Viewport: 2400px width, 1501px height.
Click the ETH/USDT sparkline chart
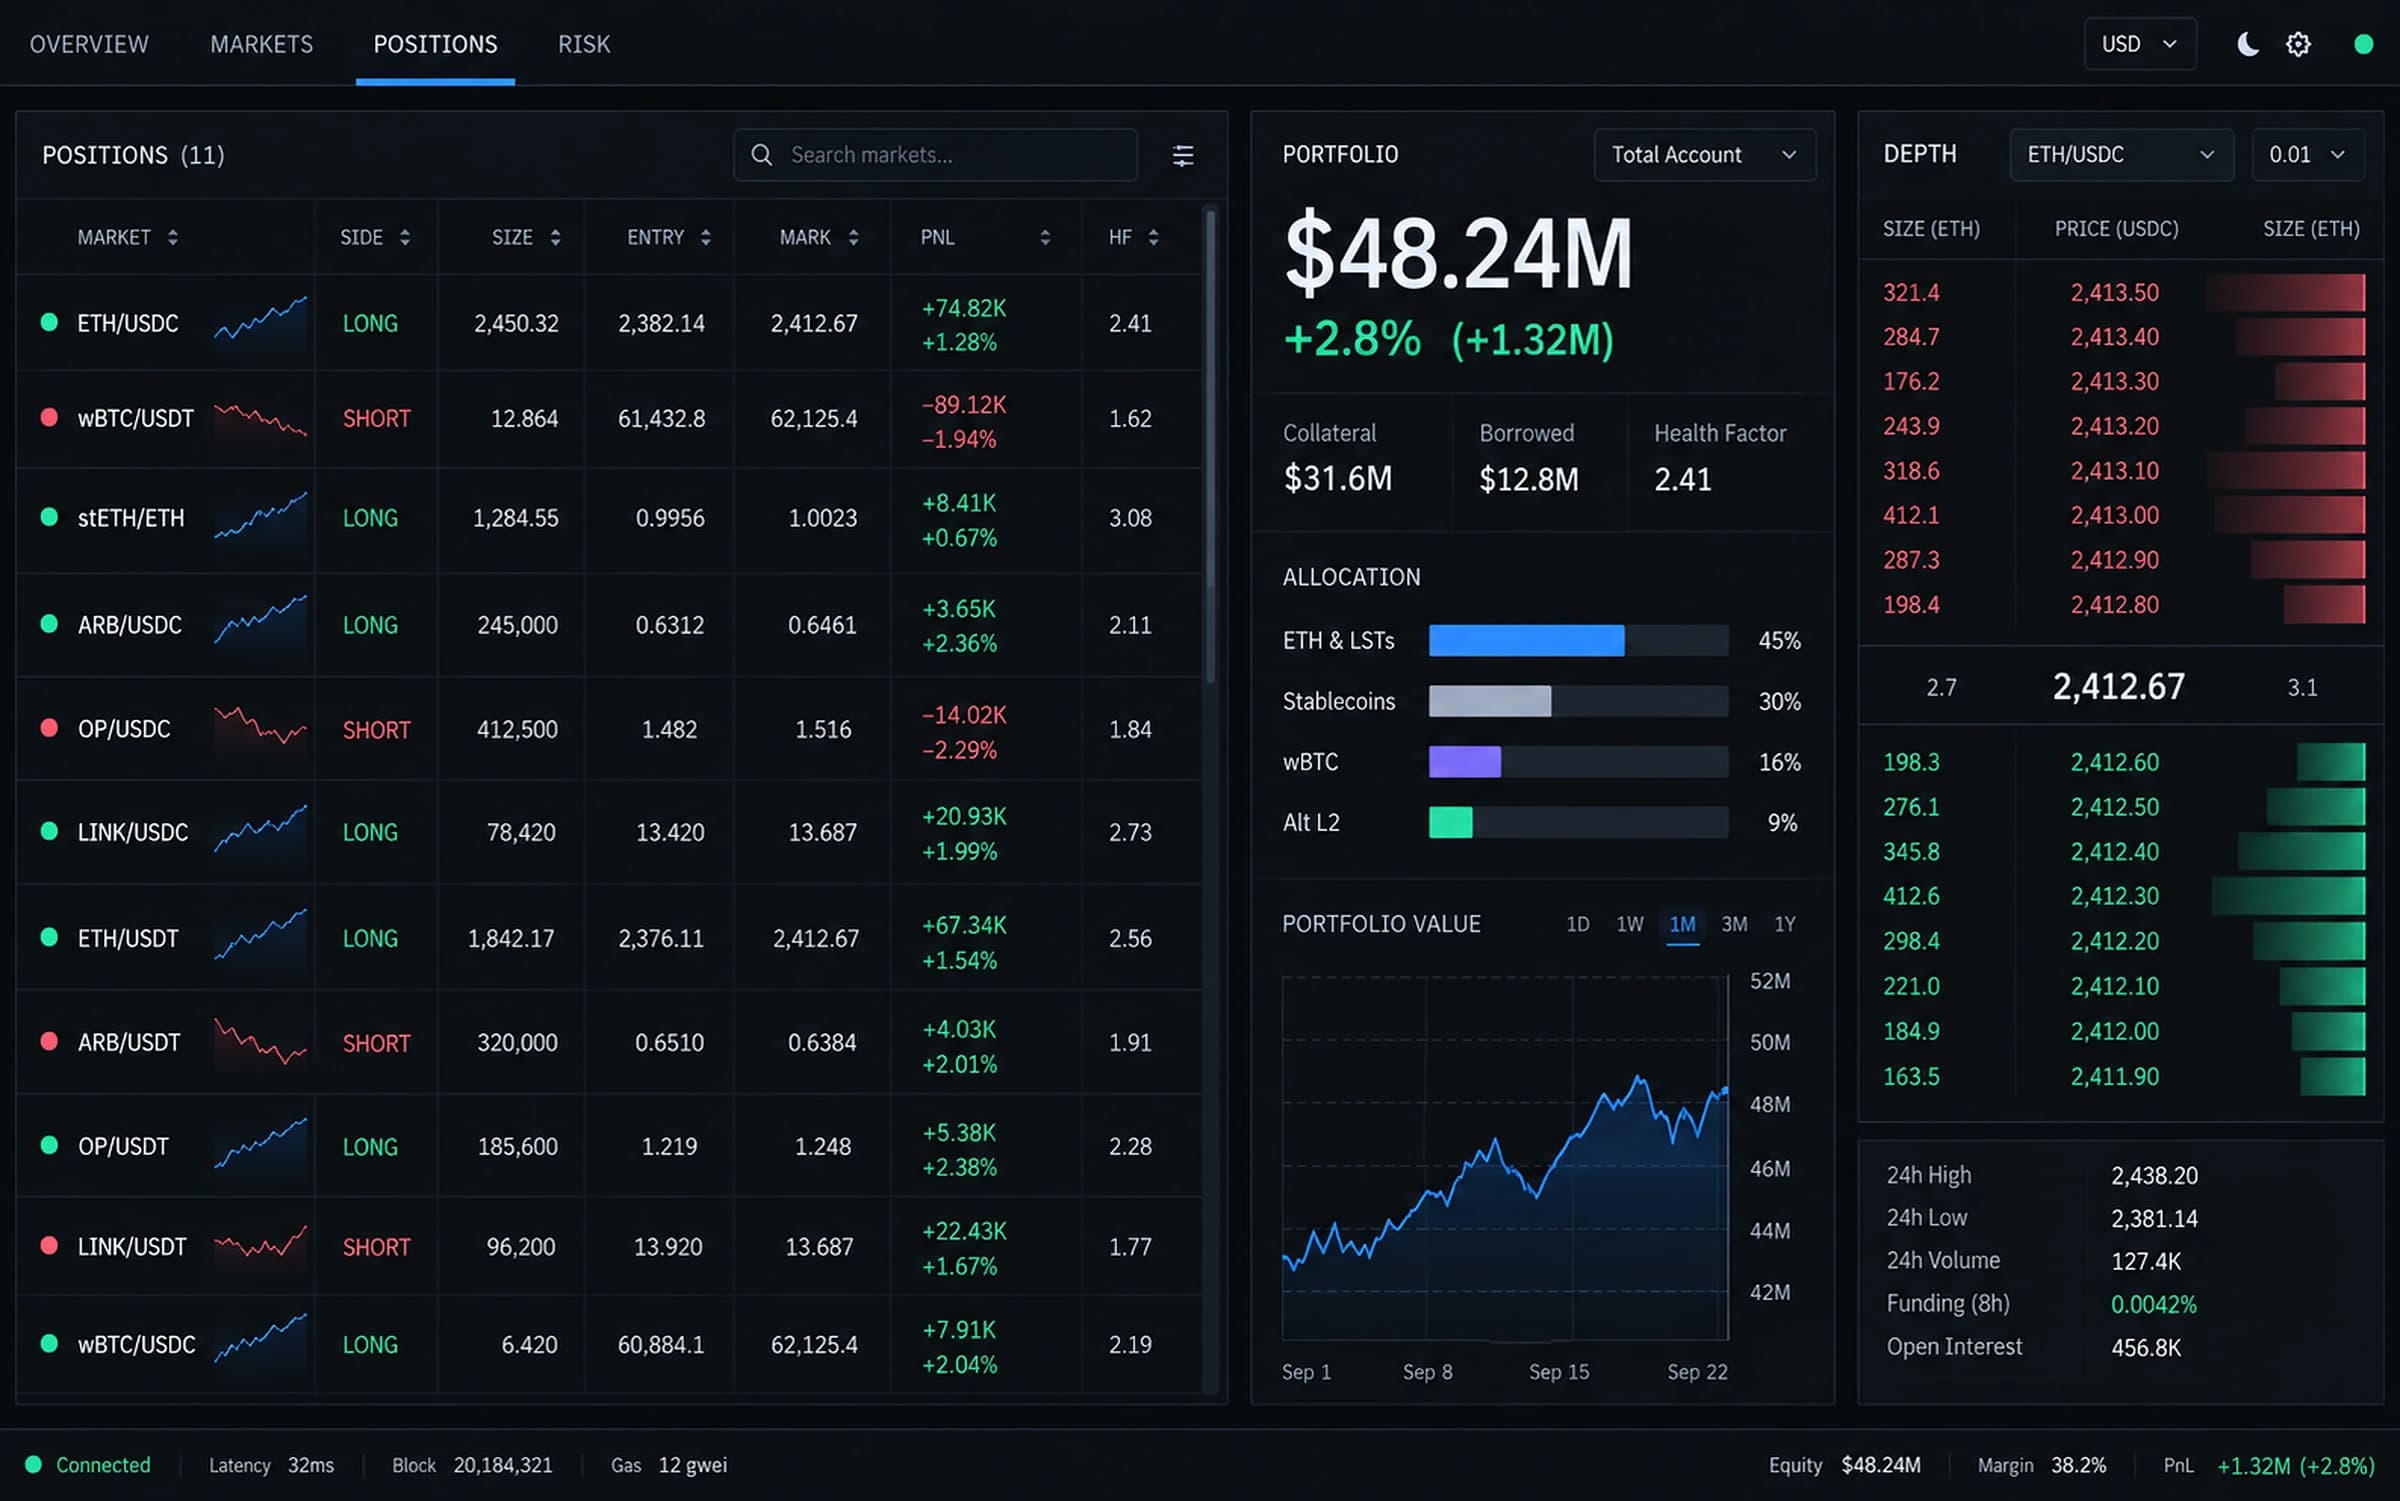click(x=260, y=935)
